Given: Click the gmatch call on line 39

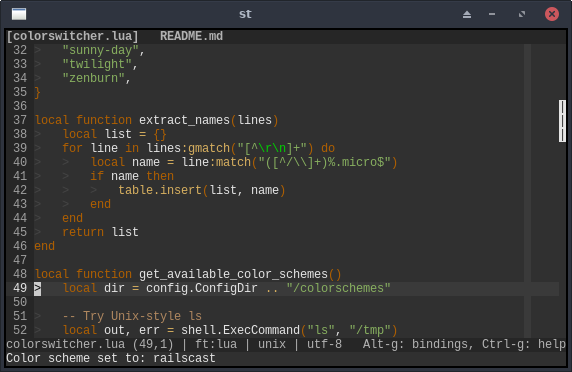Looking at the screenshot, I should [x=209, y=148].
